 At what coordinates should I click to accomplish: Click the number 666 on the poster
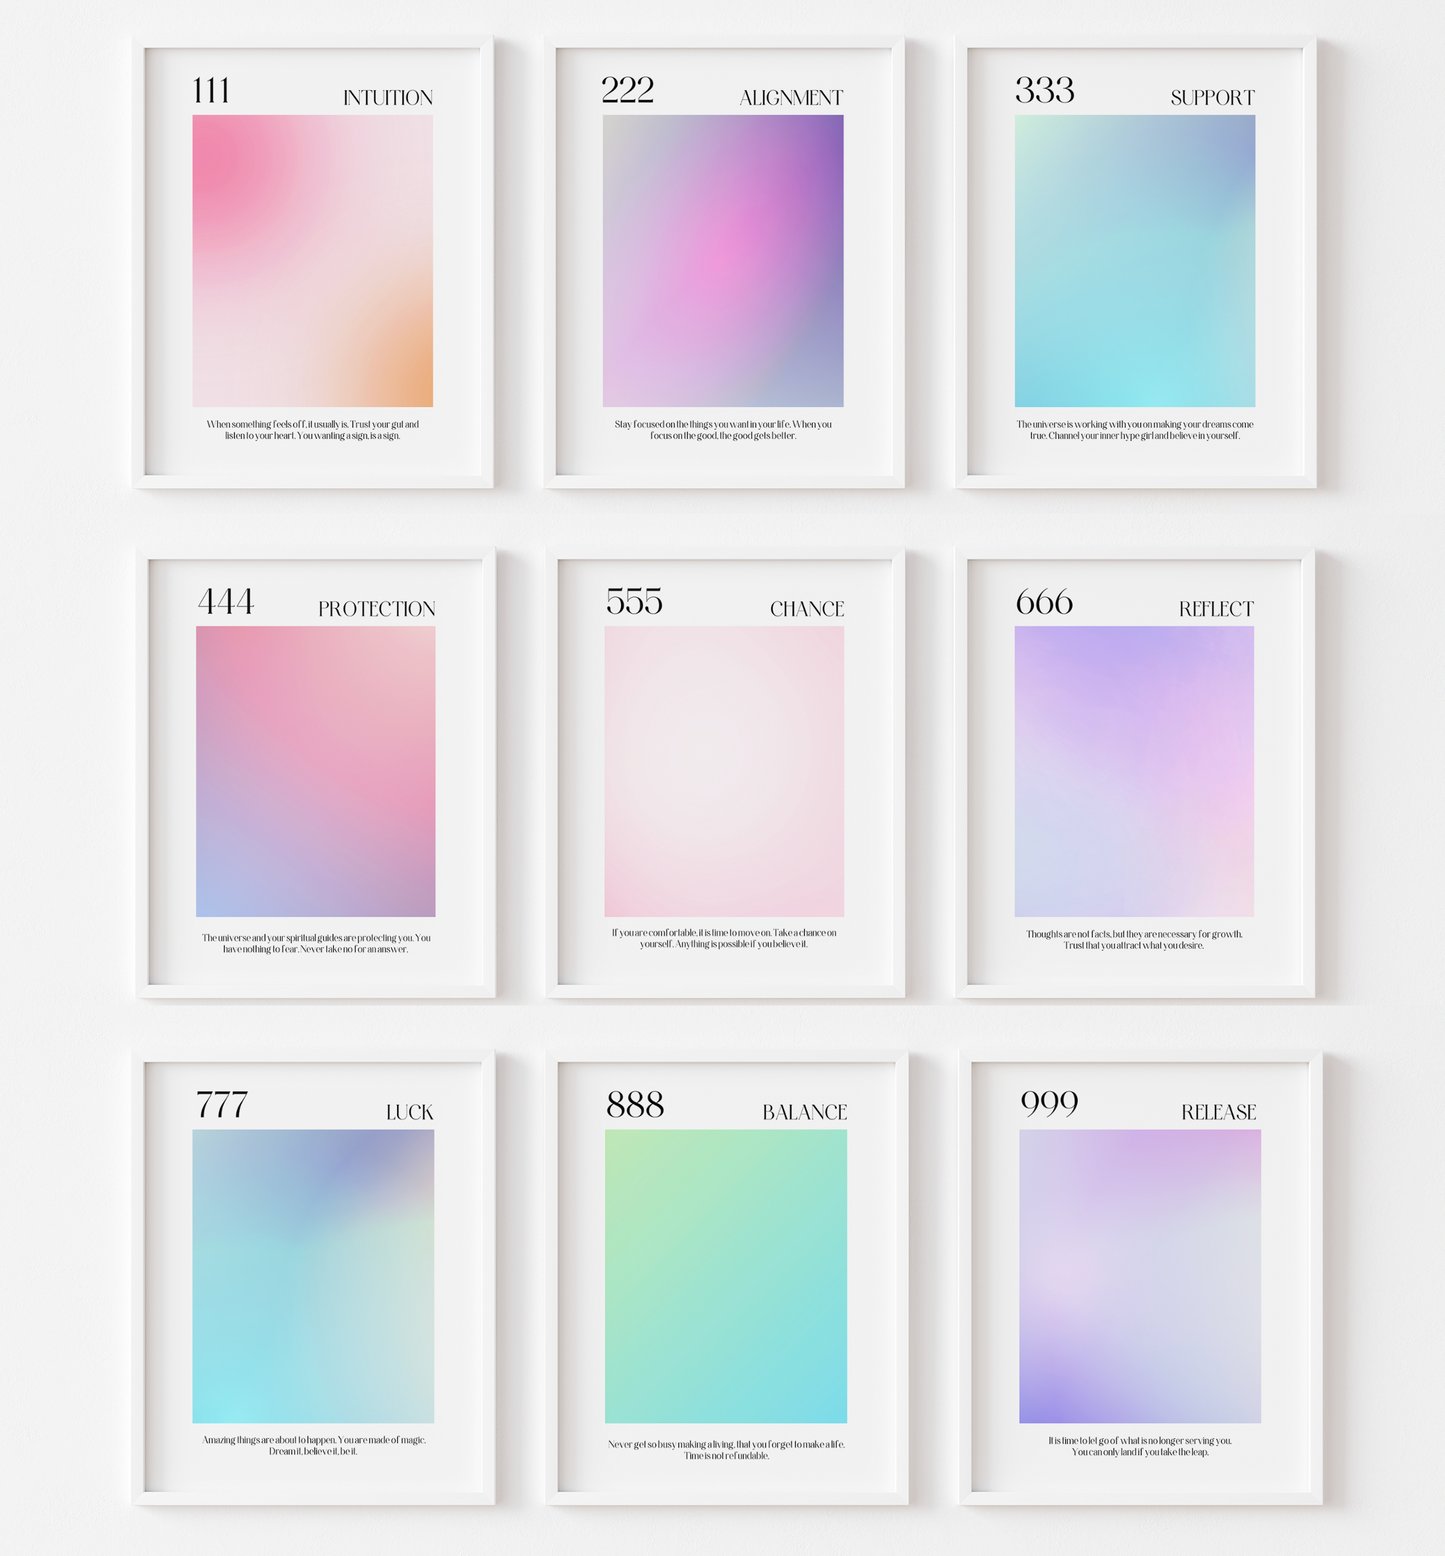coord(1044,602)
